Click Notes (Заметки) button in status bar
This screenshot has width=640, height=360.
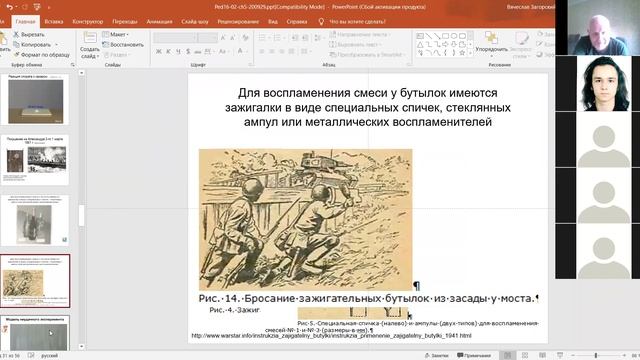coord(436,356)
